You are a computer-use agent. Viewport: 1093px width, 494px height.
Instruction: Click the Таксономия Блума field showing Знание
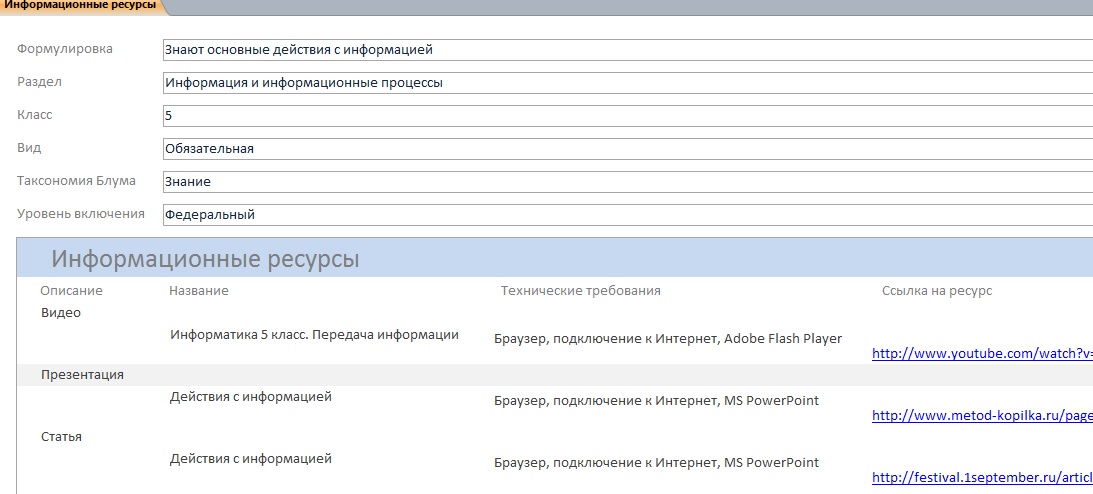627,182
